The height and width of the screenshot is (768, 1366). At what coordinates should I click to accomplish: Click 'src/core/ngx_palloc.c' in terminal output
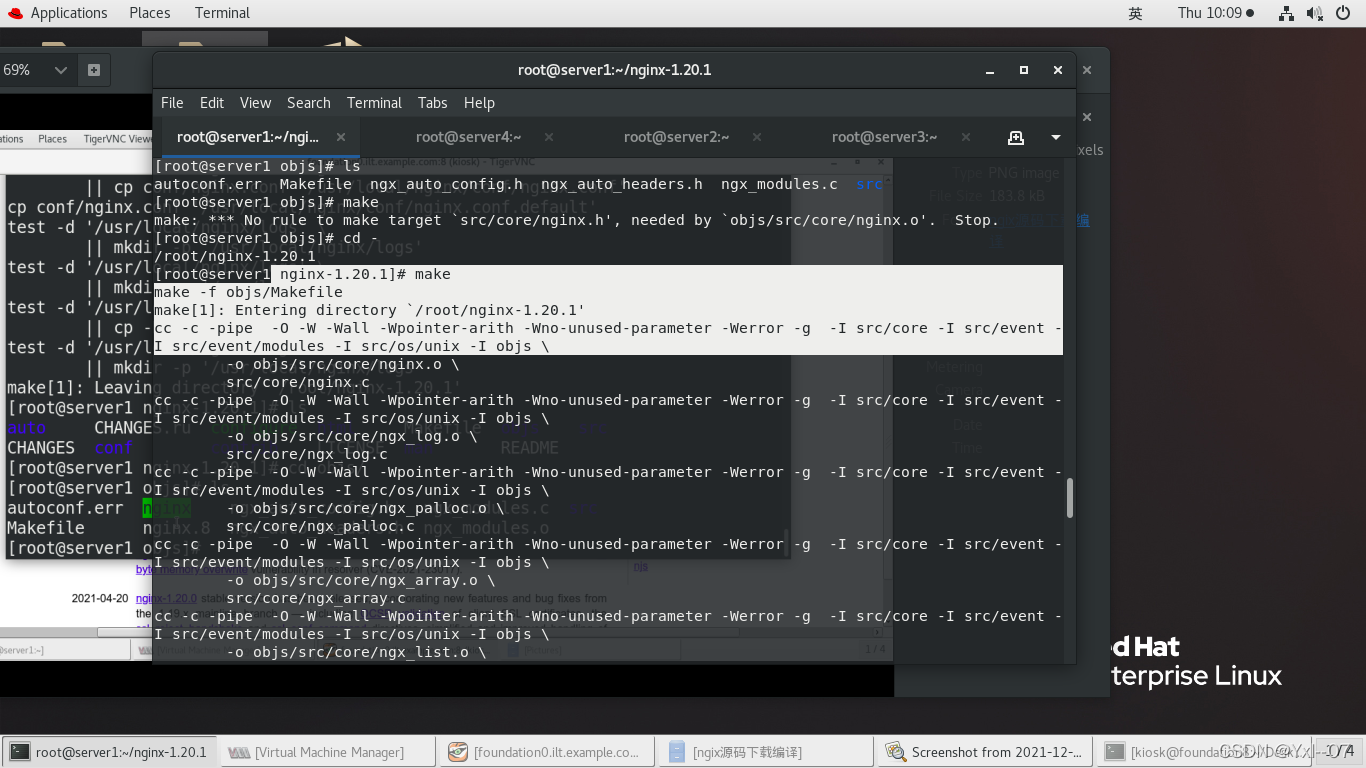(x=320, y=526)
